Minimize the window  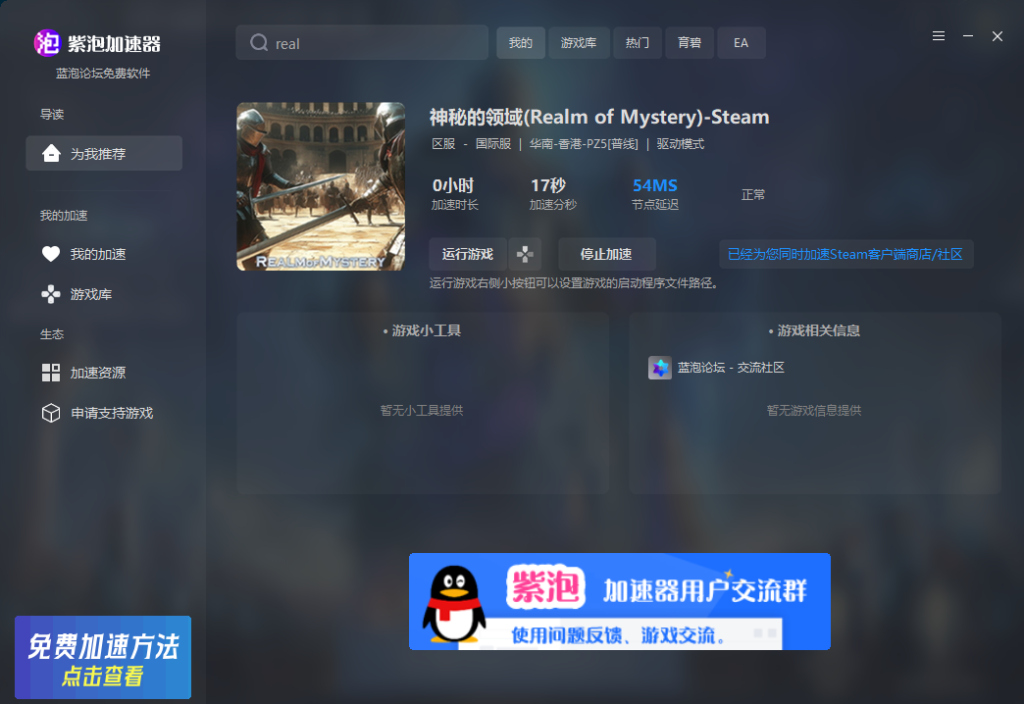click(x=968, y=36)
